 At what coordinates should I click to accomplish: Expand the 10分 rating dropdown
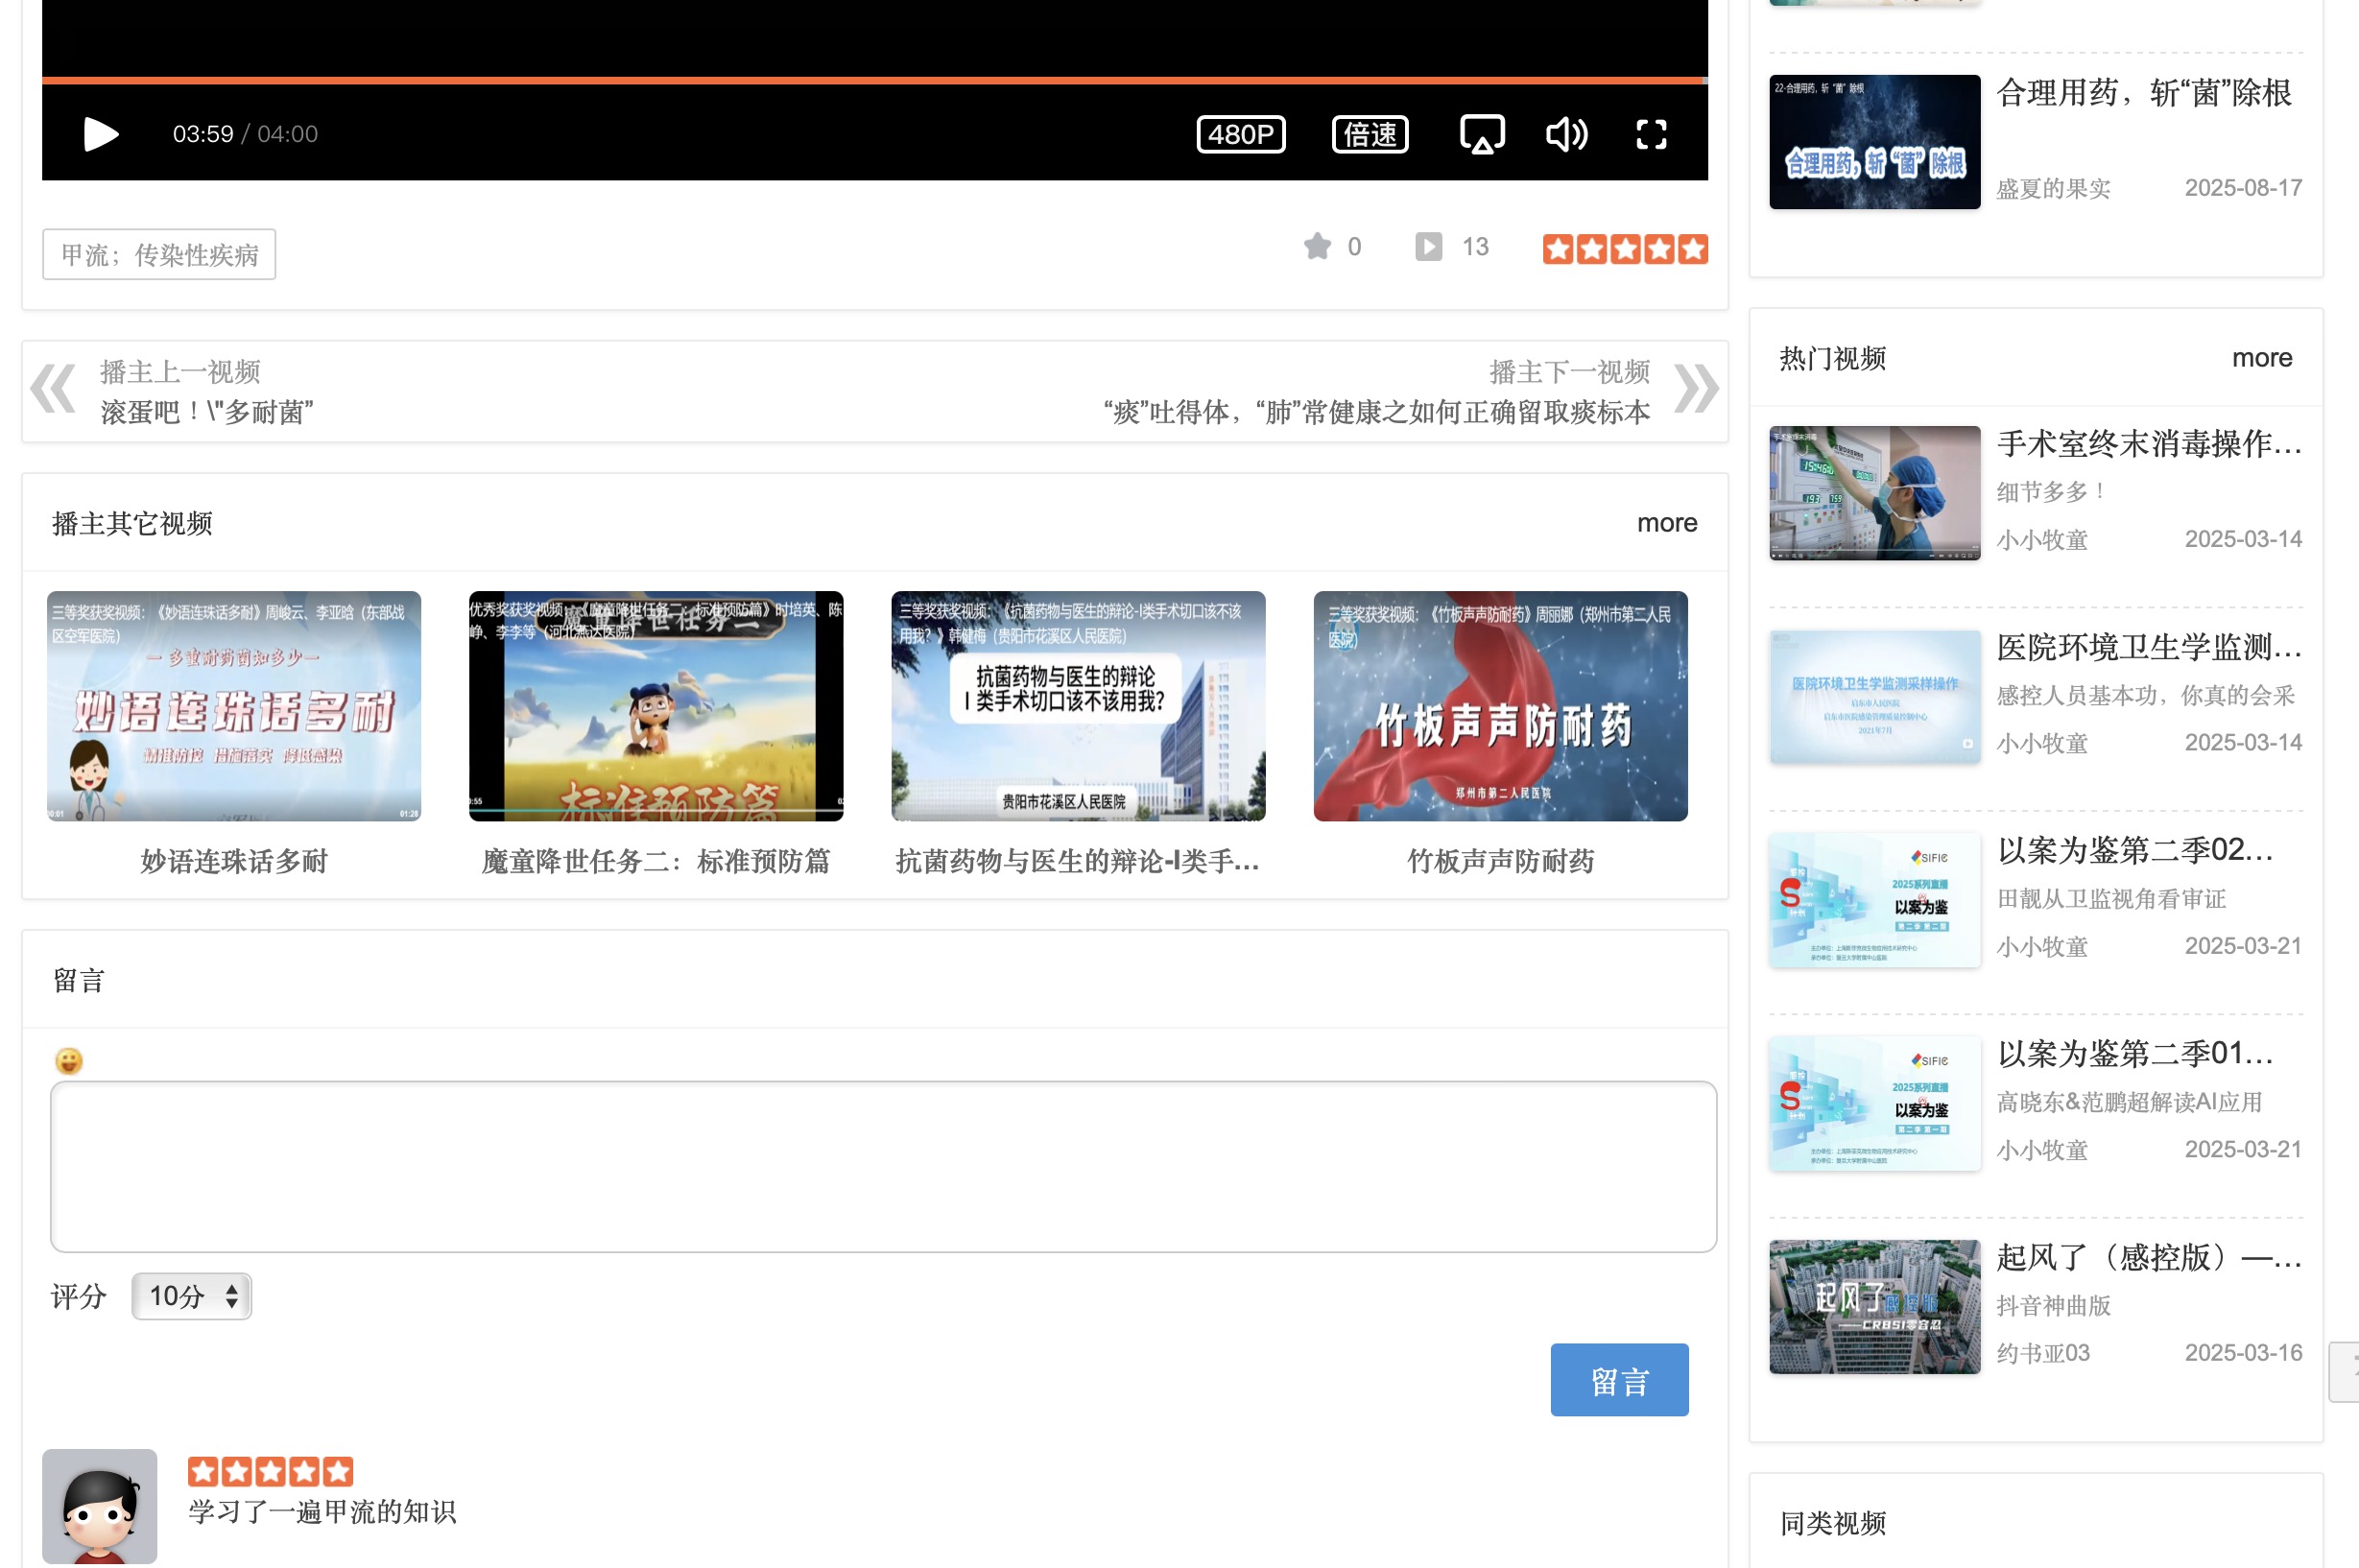pos(192,1297)
